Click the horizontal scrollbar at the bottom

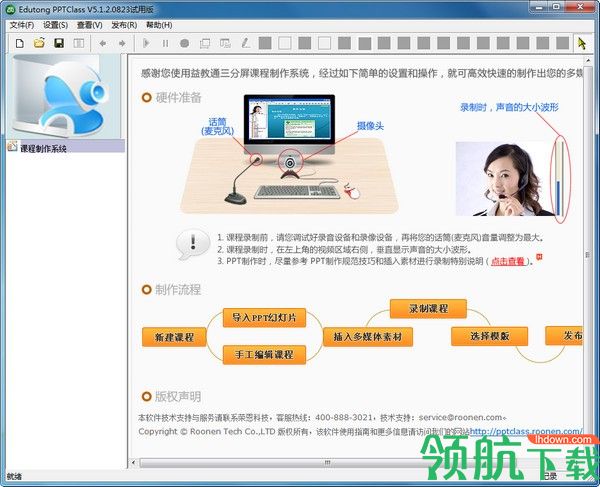(327, 463)
